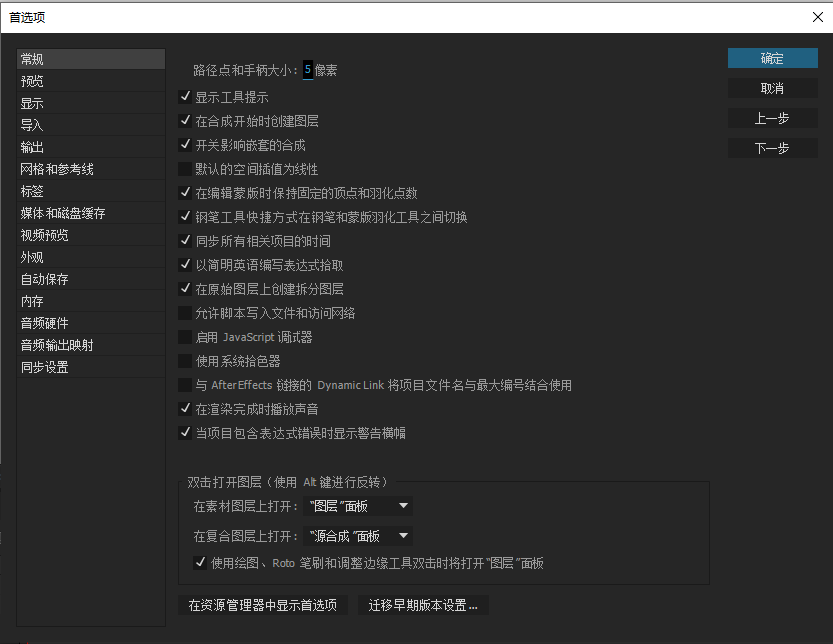833x644 pixels.
Task: Enable the Dynamic Link 项目文件名 checkbox
Action: click(185, 385)
